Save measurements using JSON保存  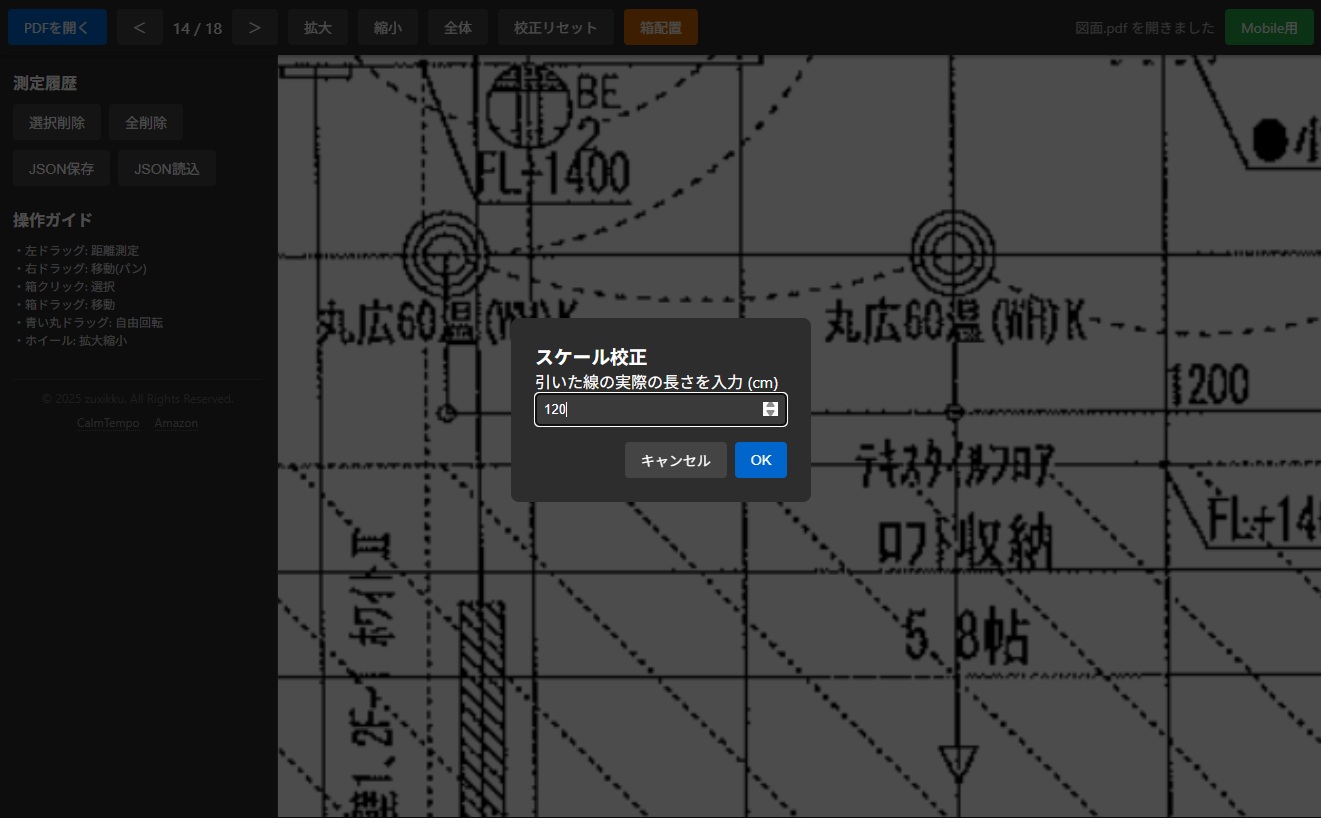(61, 169)
